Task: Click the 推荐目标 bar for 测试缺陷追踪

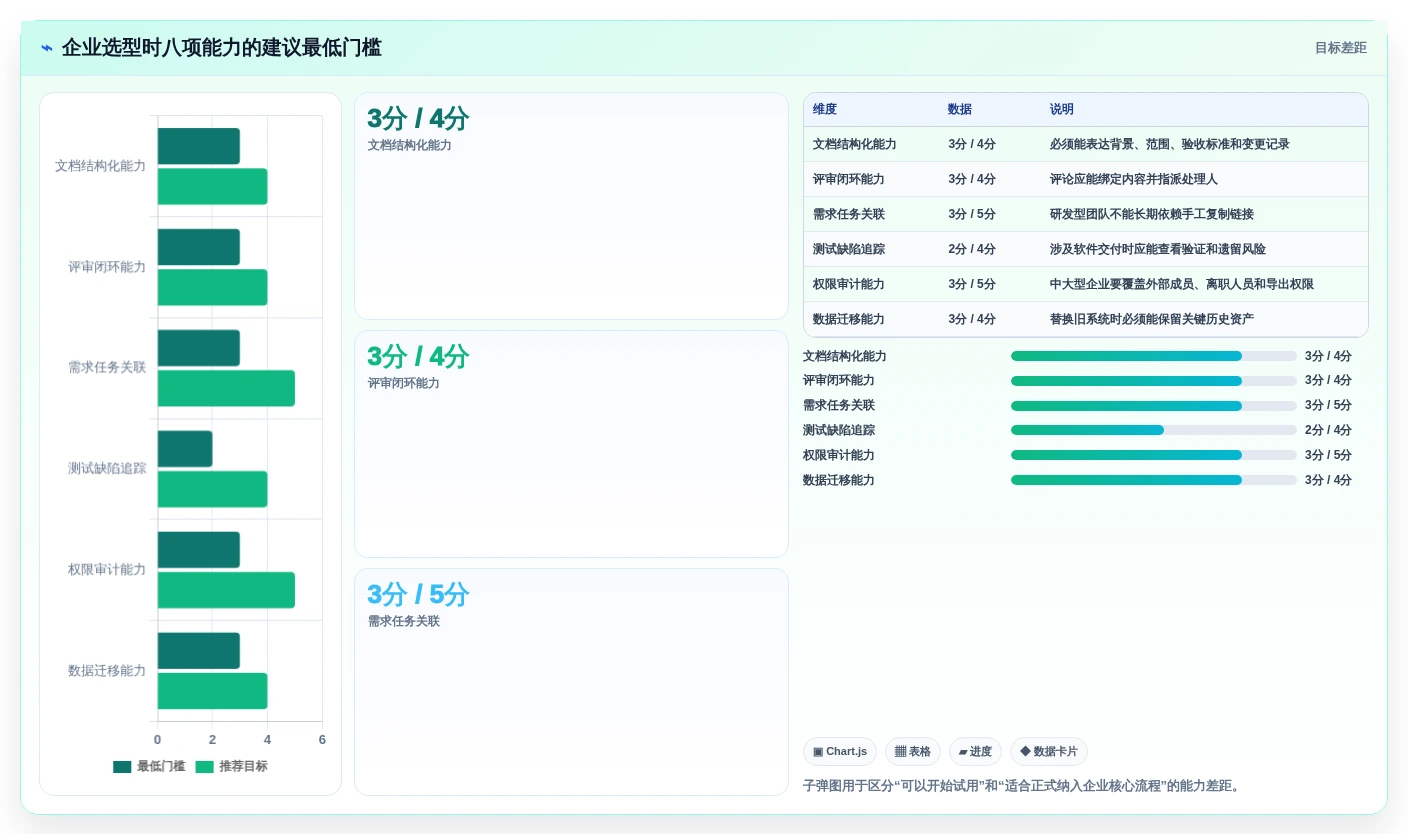Action: coord(212,489)
